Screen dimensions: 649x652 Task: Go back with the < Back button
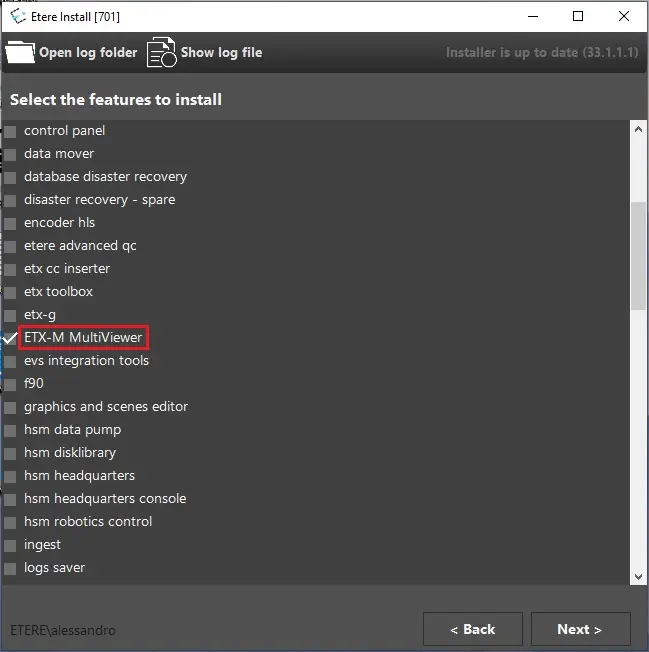click(x=472, y=629)
